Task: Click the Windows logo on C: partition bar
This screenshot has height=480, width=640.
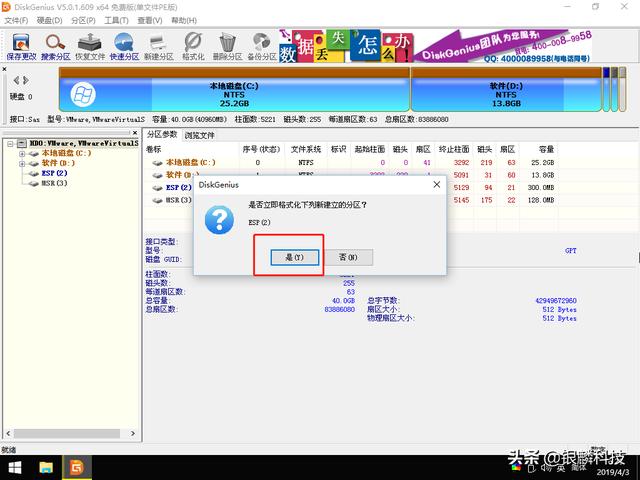Action: (x=83, y=95)
